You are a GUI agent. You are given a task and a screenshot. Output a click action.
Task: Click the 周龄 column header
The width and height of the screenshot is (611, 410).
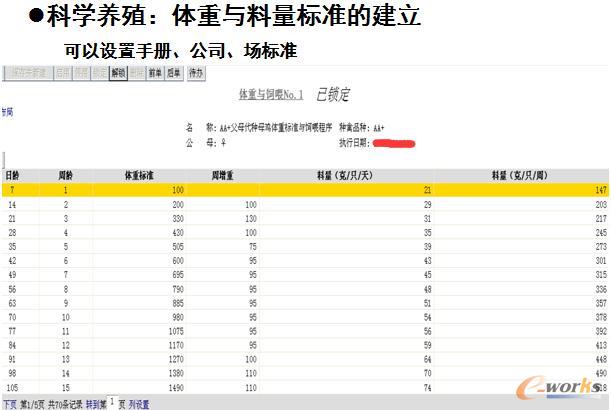(x=65, y=174)
